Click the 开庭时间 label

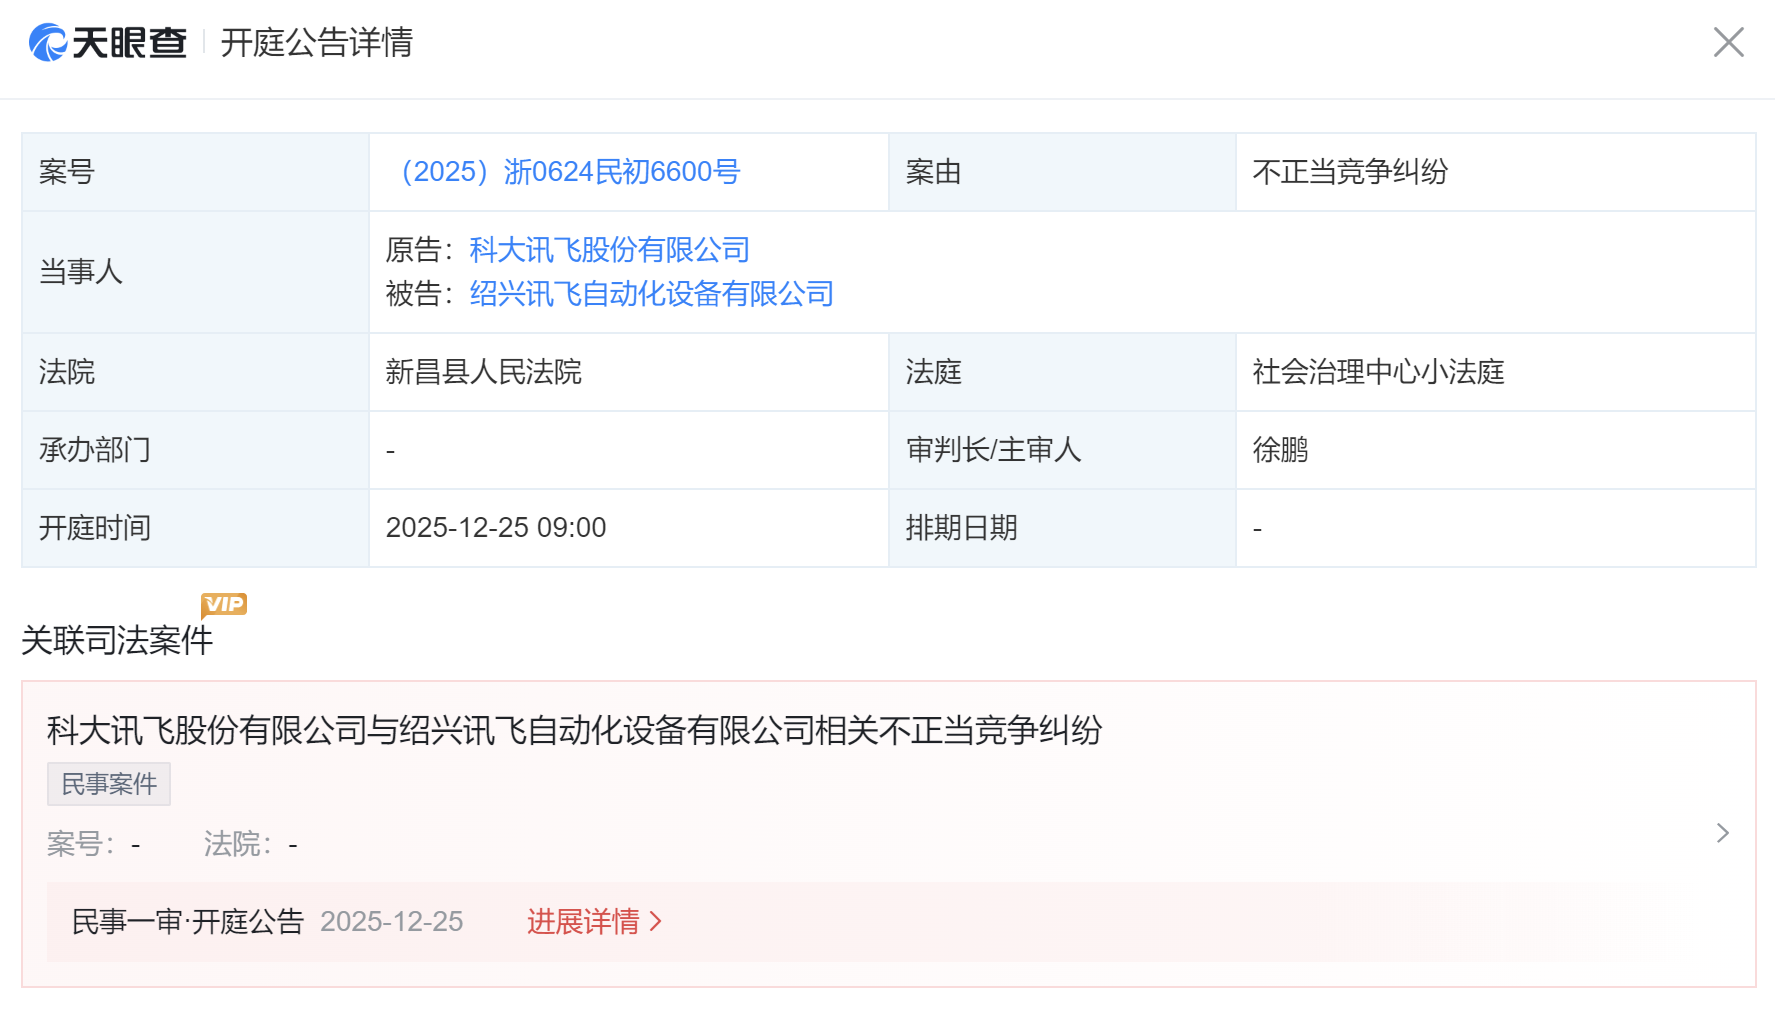[95, 528]
